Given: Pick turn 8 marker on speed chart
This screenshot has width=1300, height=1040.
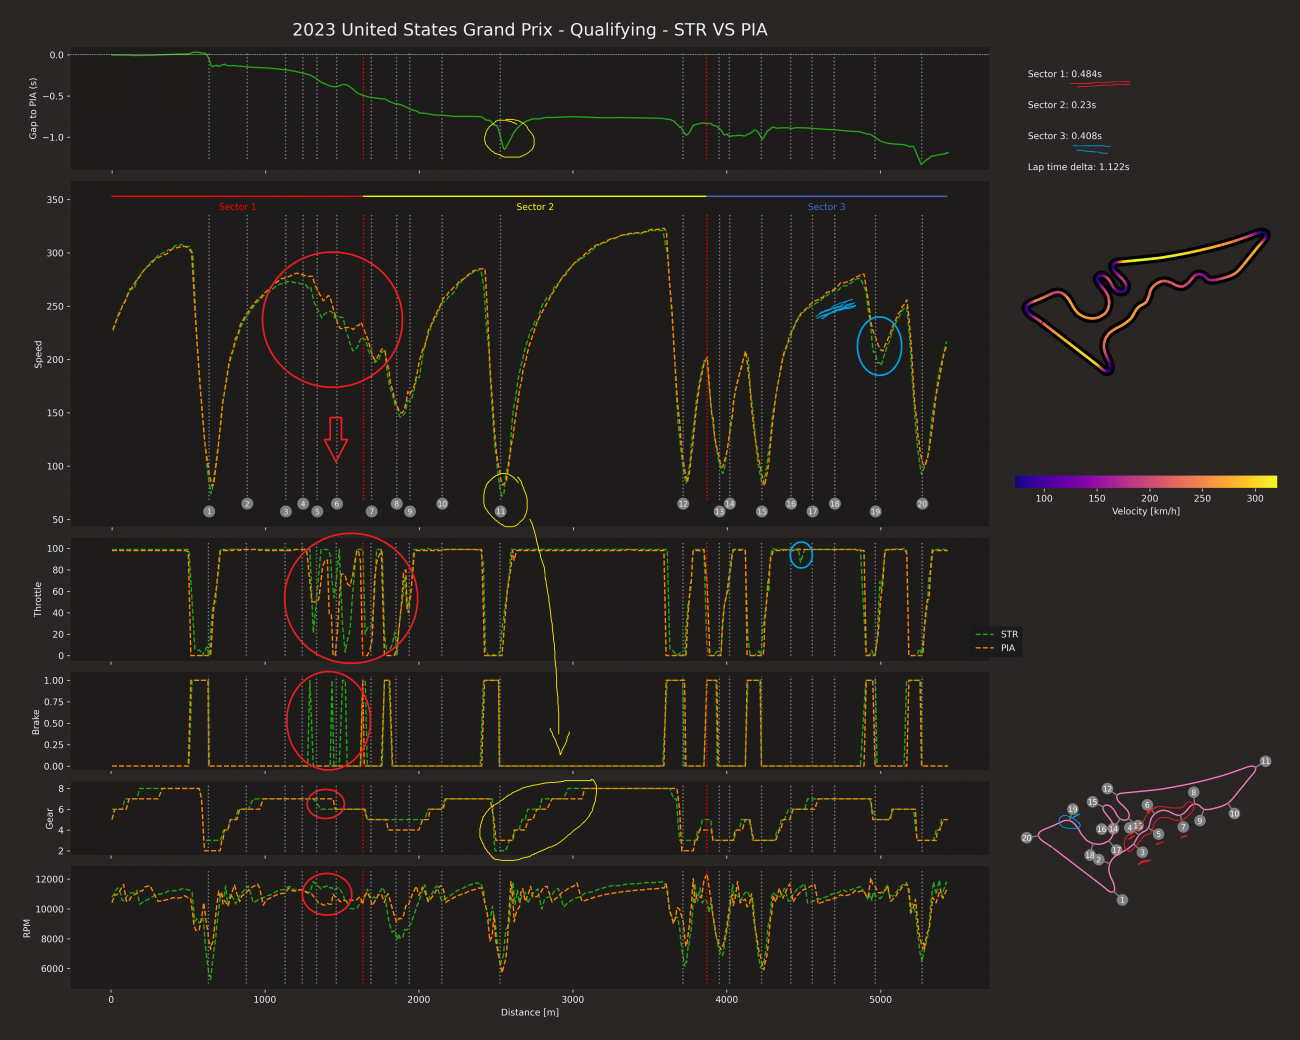Looking at the screenshot, I should pos(396,504).
